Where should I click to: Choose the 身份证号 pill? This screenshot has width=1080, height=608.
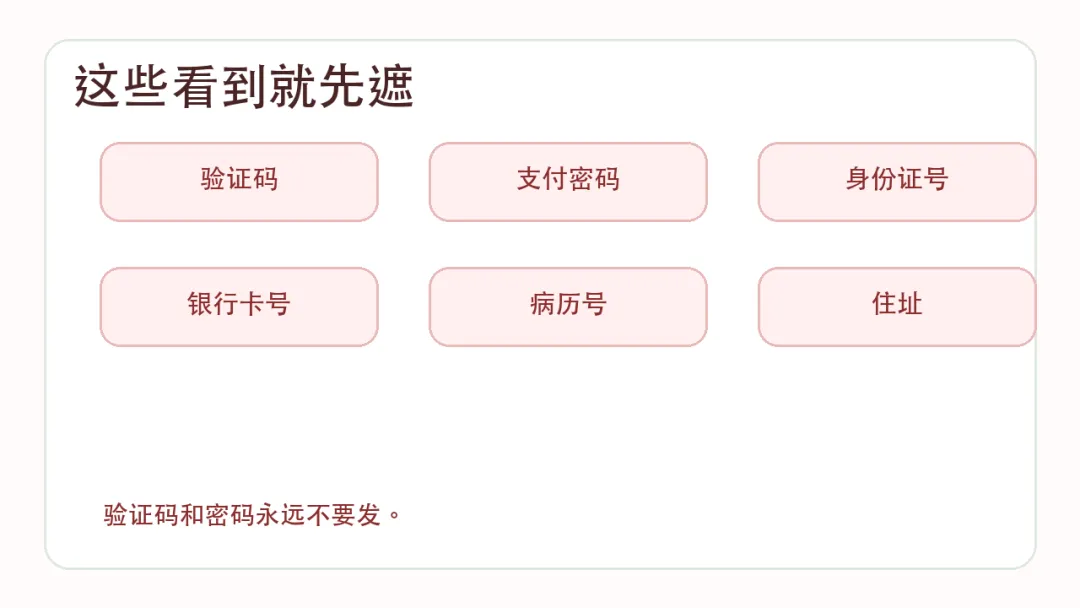pos(897,182)
